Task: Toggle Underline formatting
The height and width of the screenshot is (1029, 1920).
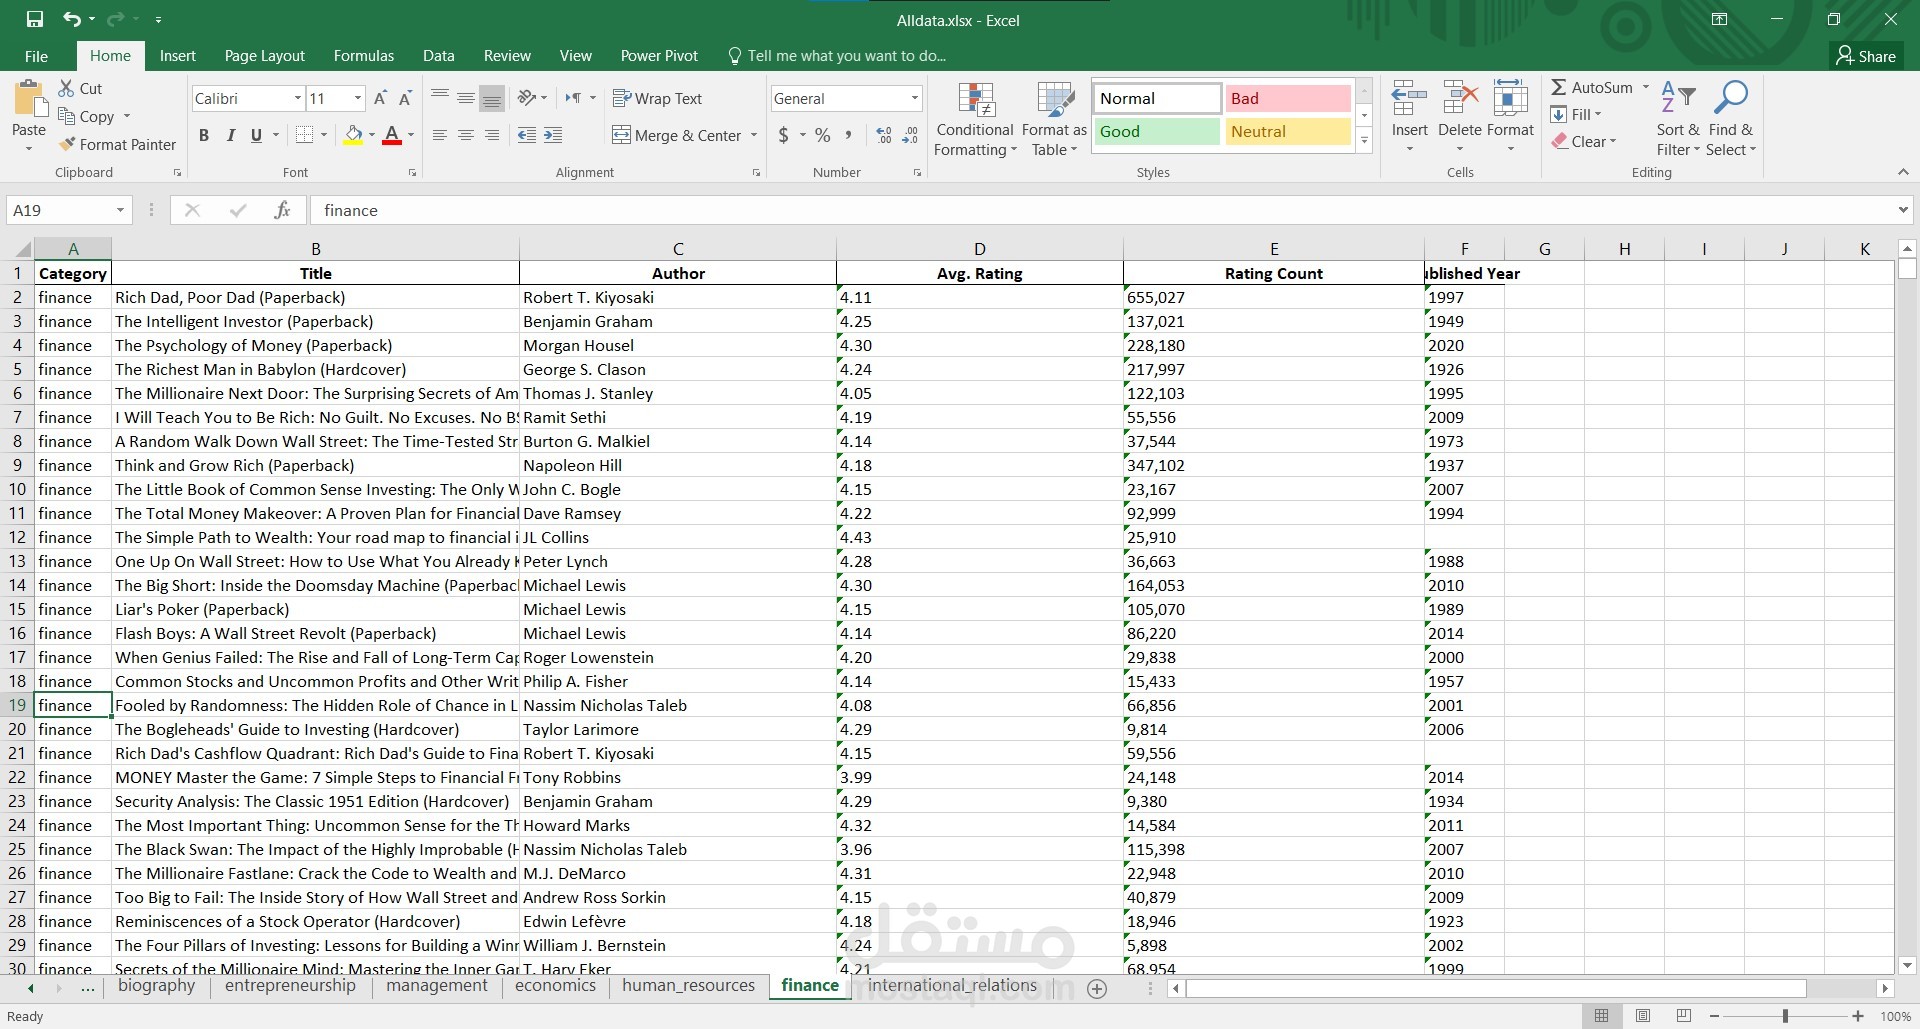Action: [256, 135]
